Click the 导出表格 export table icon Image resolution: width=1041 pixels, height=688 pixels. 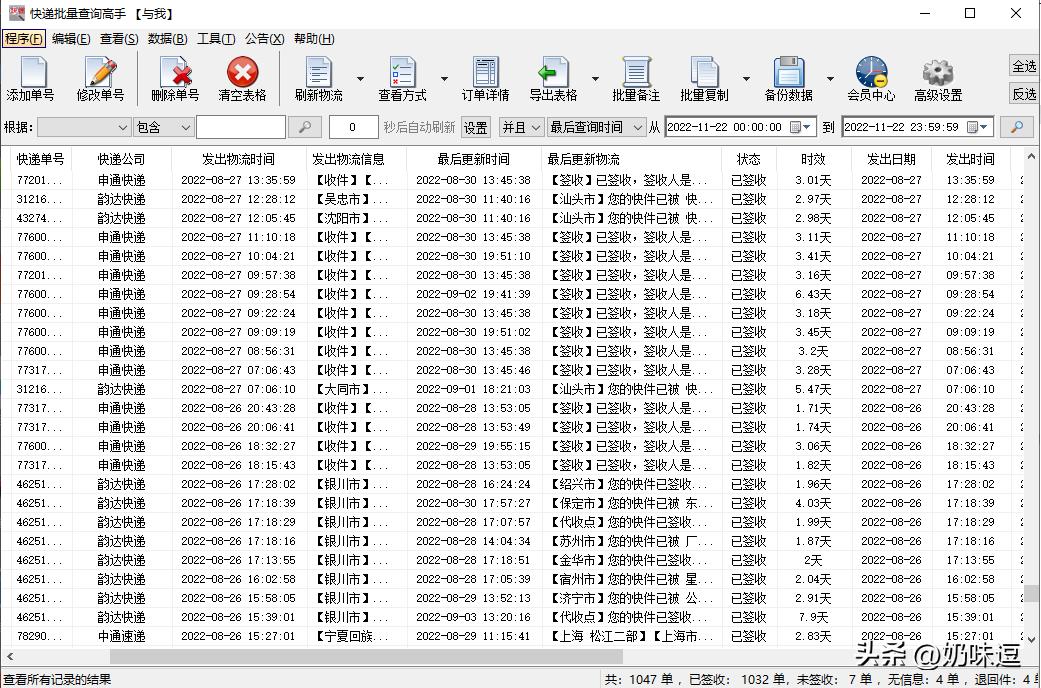pyautogui.click(x=556, y=75)
